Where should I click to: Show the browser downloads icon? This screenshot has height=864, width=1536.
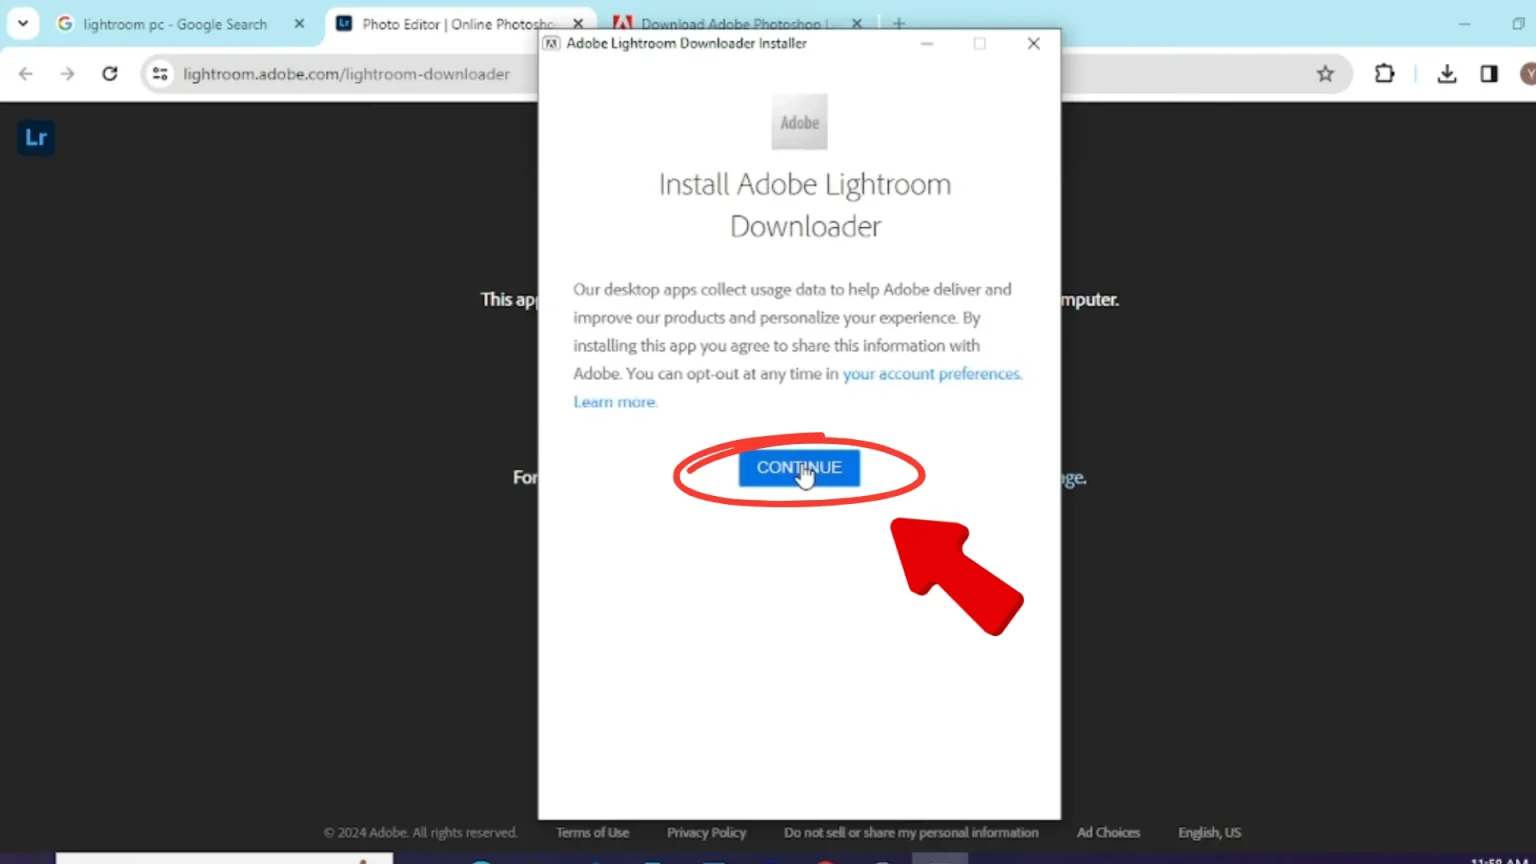pos(1446,74)
